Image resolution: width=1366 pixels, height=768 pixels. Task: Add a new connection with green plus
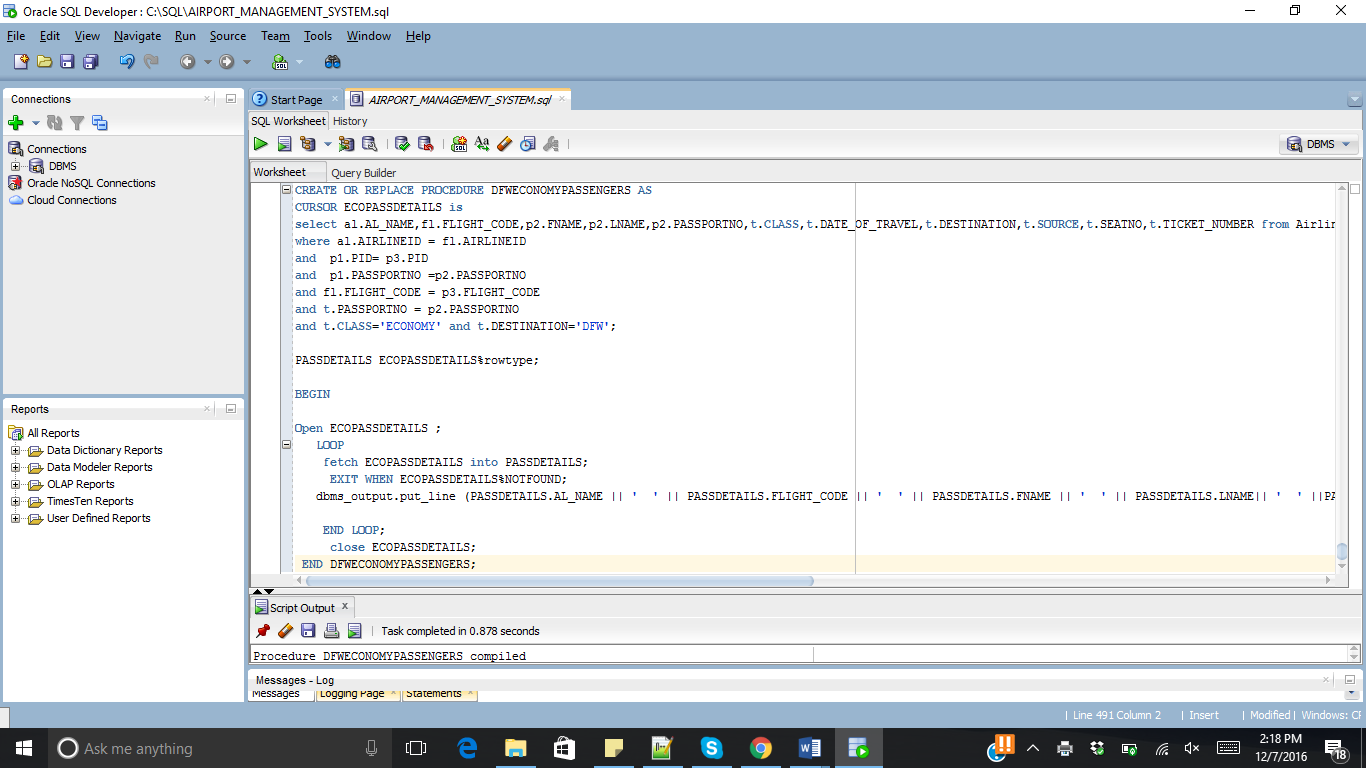(16, 123)
